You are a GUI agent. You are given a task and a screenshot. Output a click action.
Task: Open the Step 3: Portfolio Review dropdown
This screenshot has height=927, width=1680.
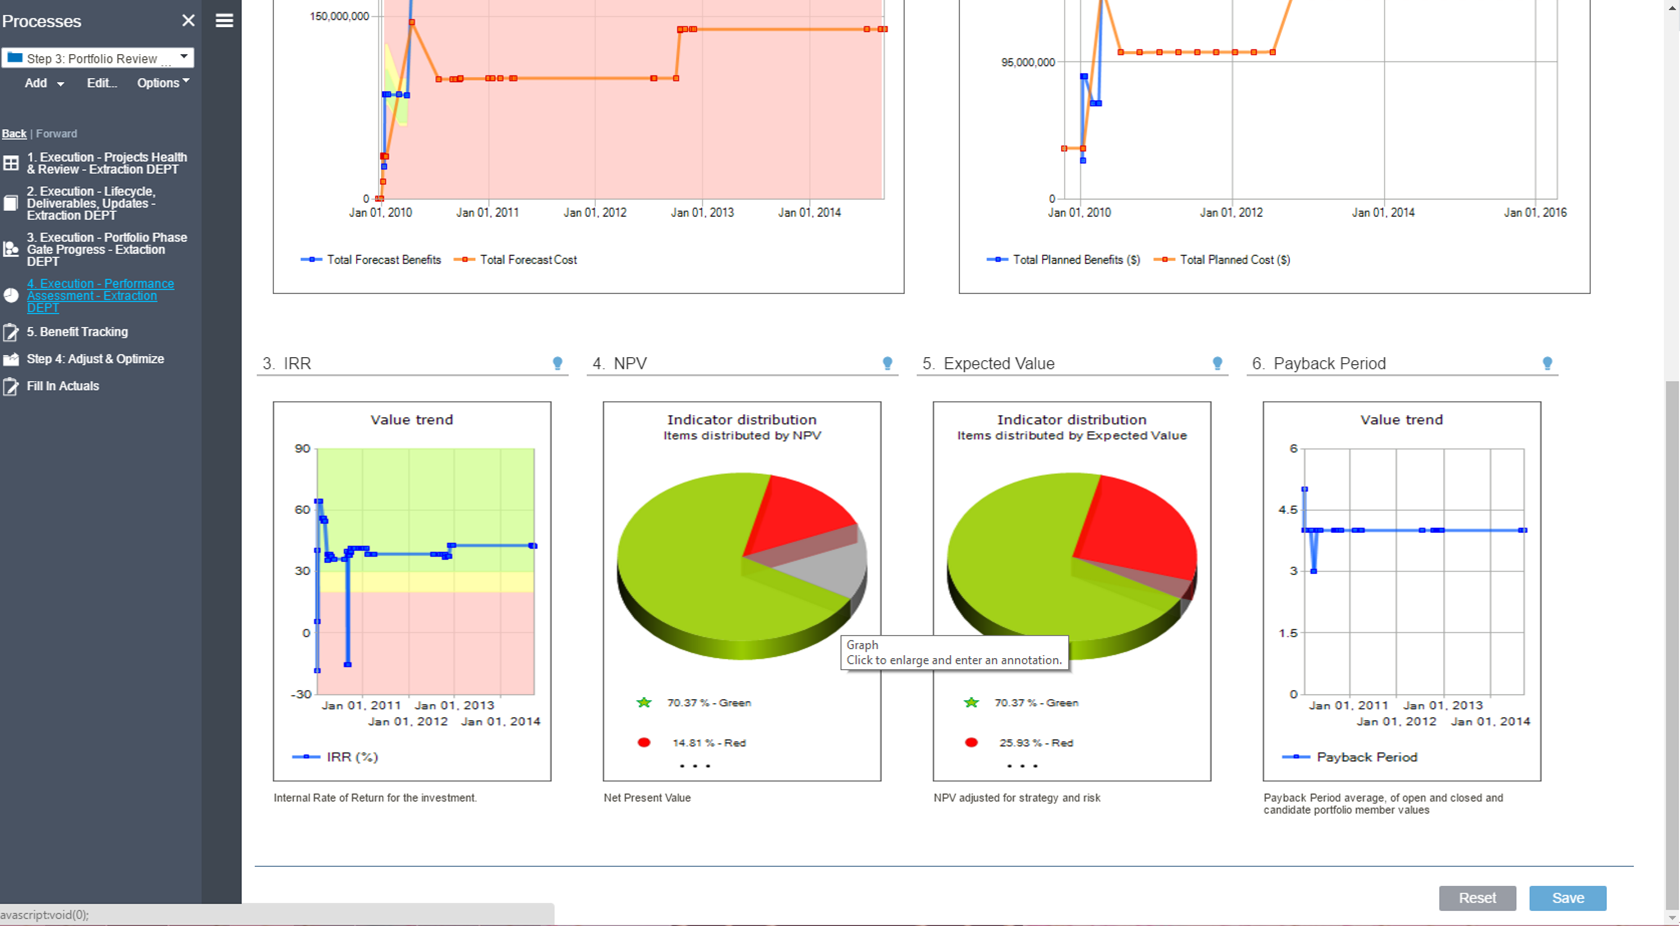pos(184,58)
